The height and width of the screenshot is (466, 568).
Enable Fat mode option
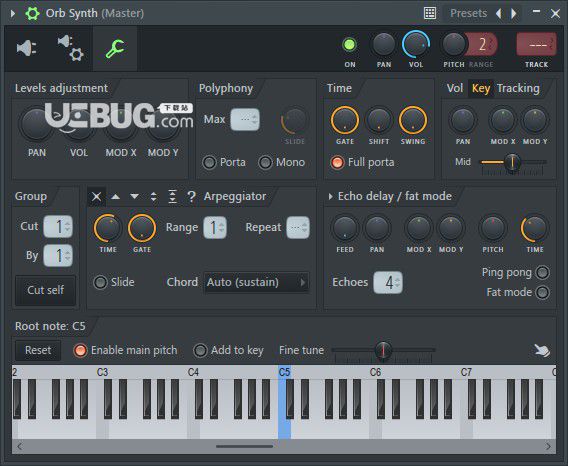(x=542, y=292)
